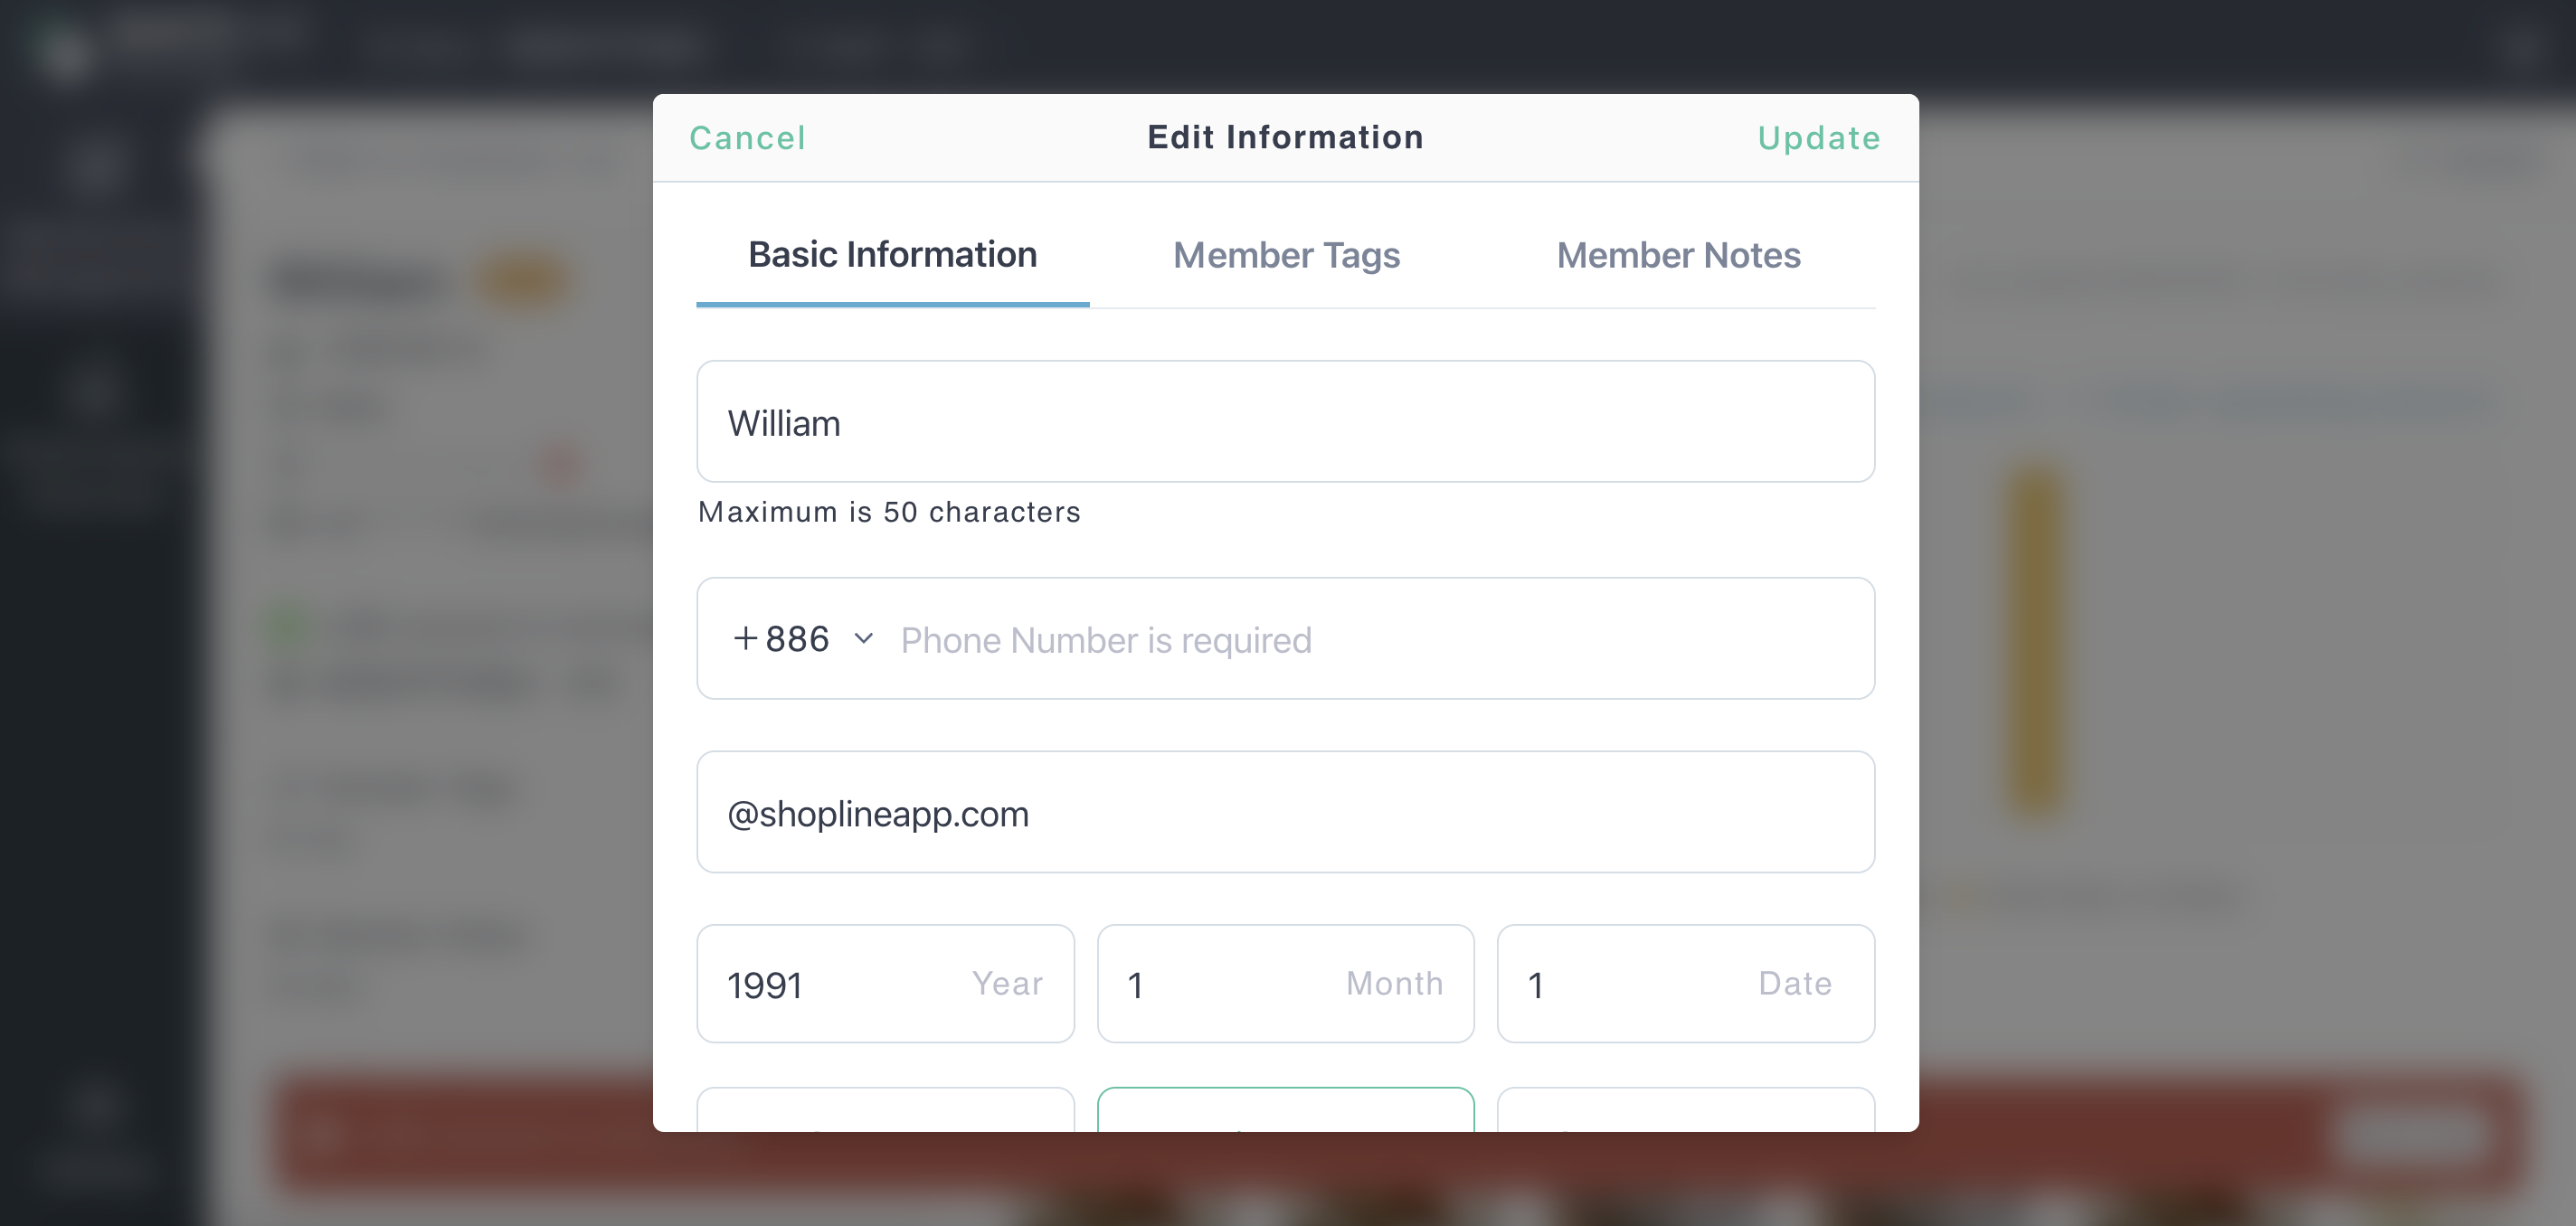Focus the name field containing William
The height and width of the screenshot is (1226, 2576).
[x=1285, y=422]
